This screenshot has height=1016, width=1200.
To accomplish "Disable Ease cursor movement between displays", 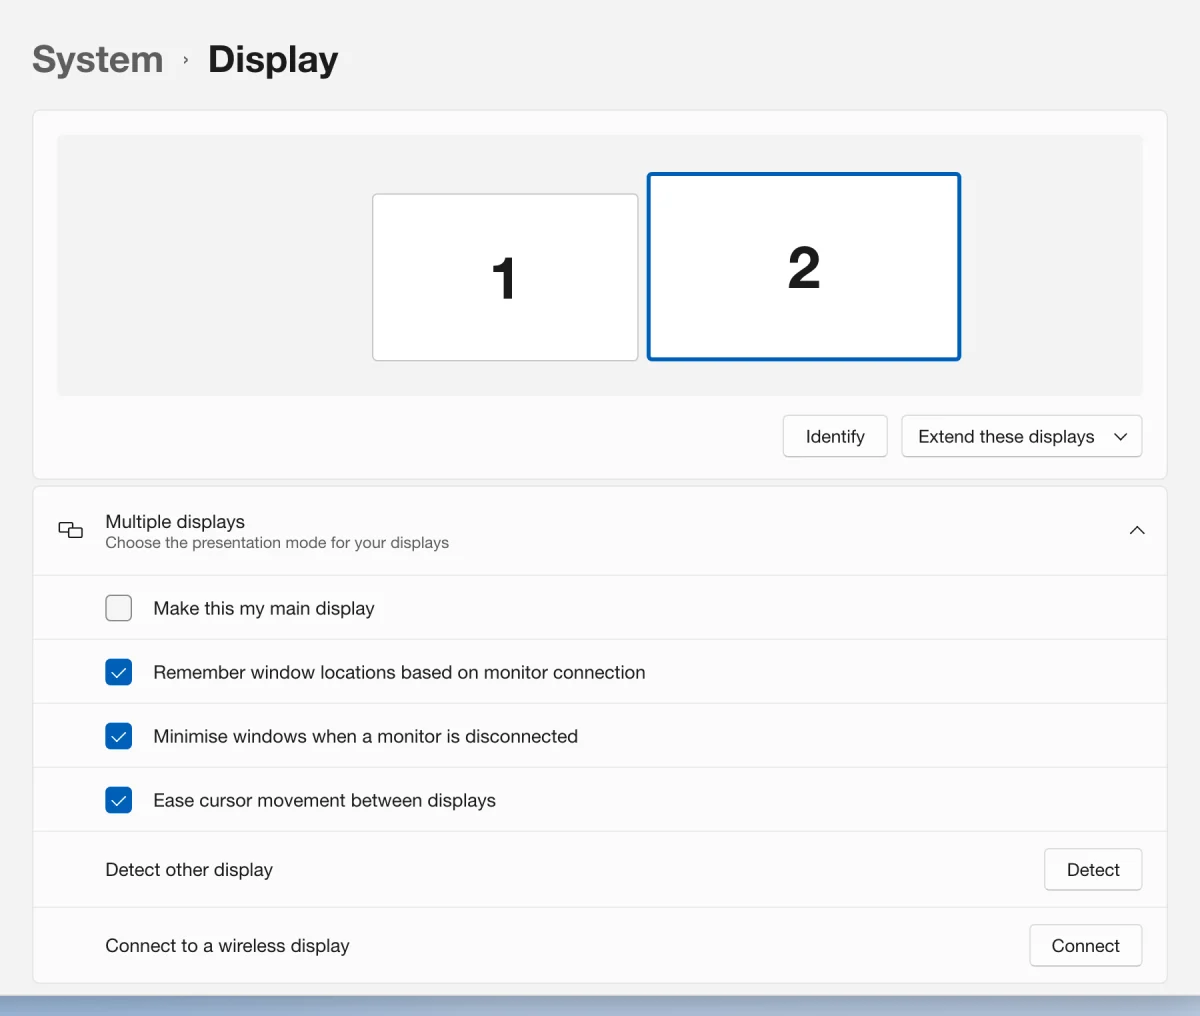I will coord(119,800).
